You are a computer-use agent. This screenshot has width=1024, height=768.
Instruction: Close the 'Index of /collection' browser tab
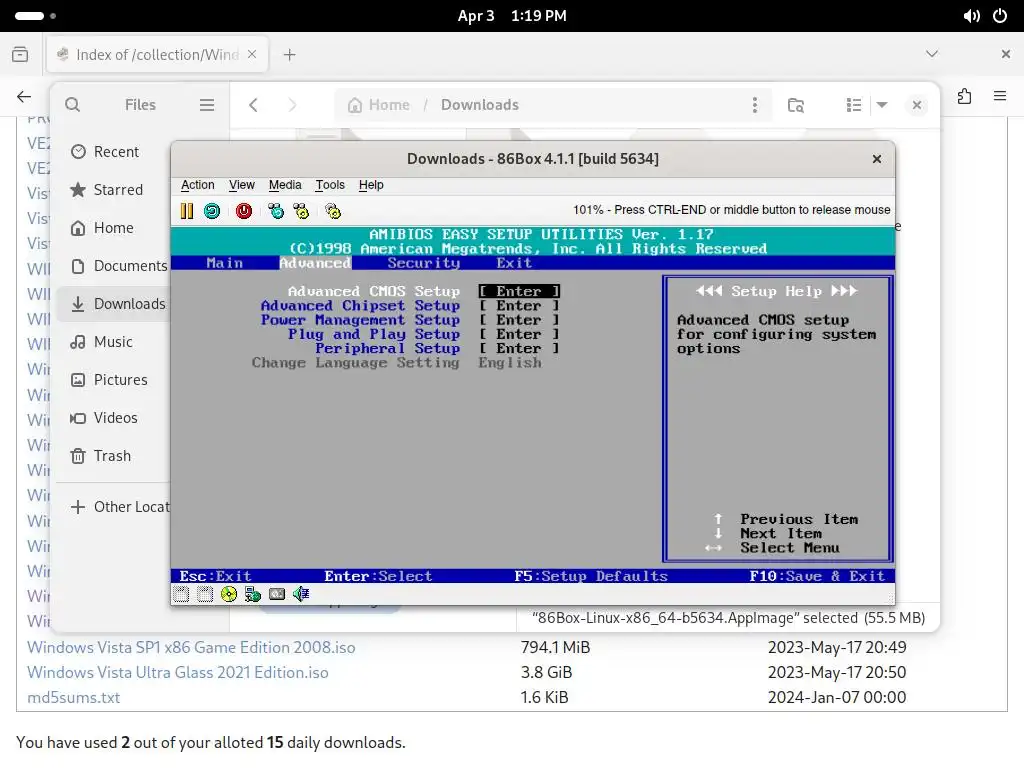(x=252, y=54)
